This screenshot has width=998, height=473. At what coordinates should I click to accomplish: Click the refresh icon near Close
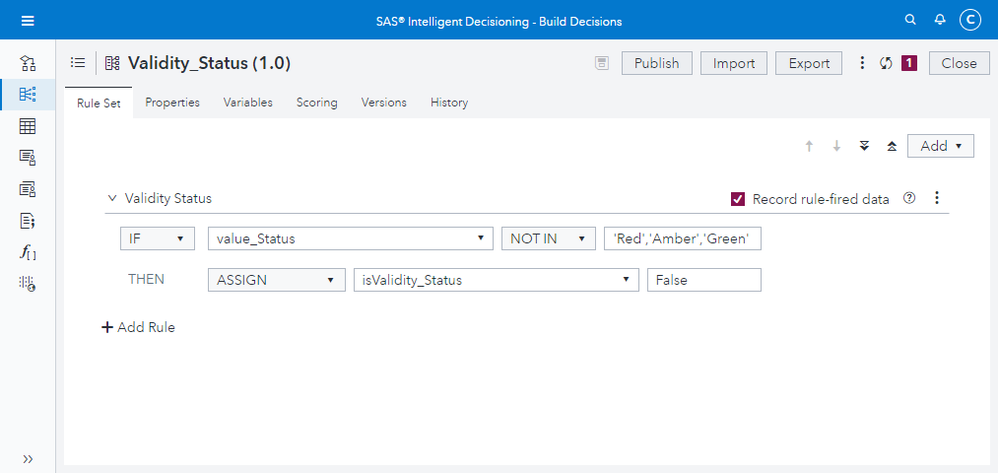pyautogui.click(x=885, y=63)
